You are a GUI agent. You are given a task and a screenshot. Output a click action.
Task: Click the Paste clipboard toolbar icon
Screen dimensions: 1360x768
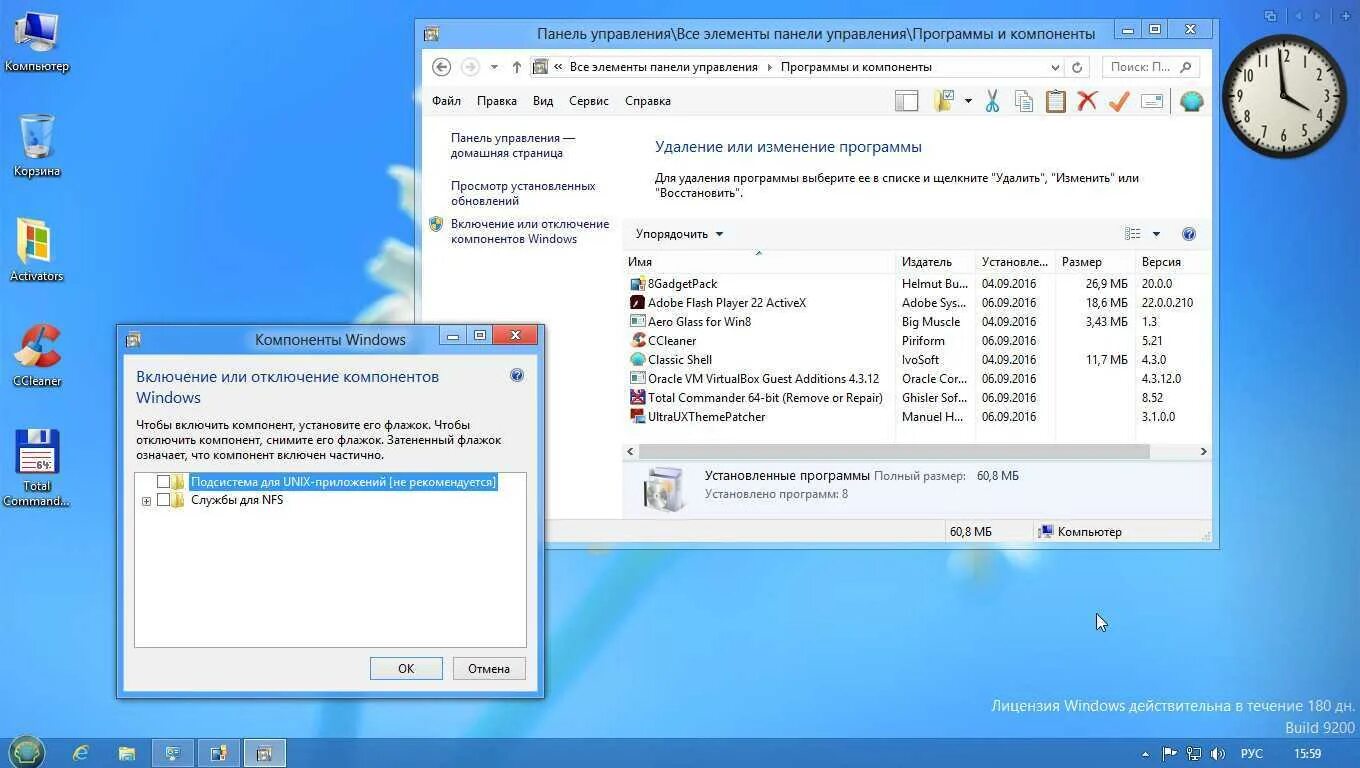(1055, 101)
